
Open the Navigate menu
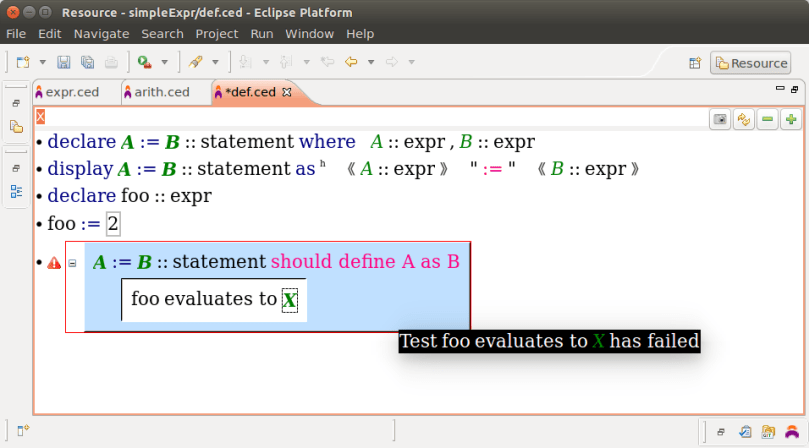(x=101, y=33)
